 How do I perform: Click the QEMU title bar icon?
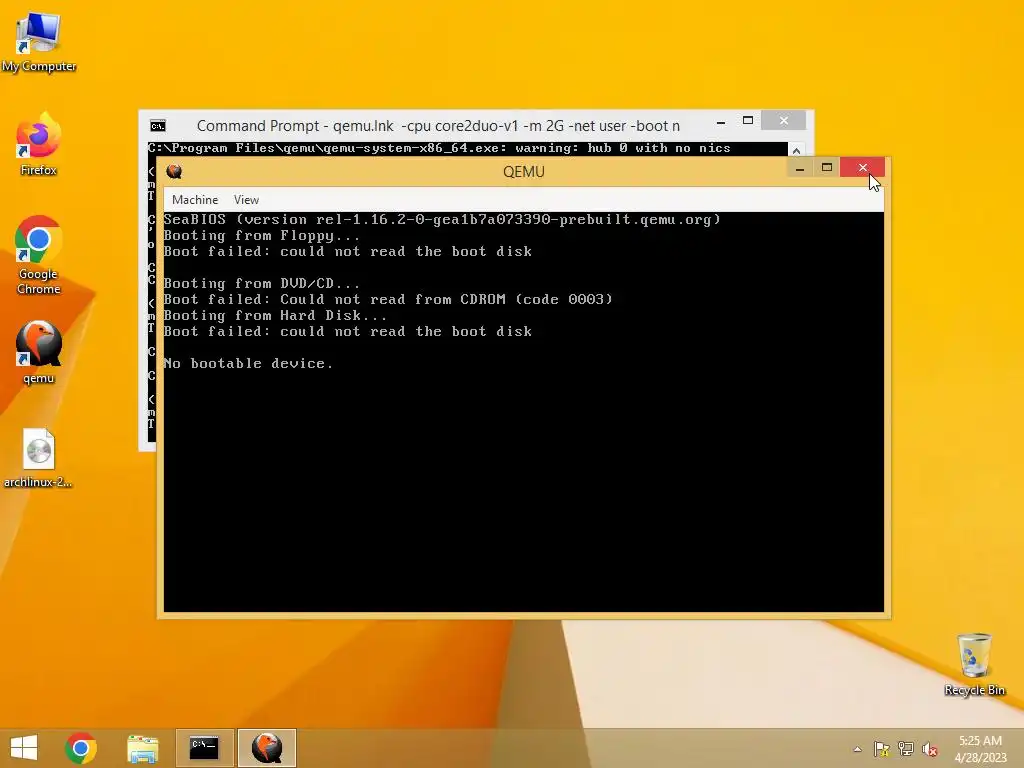tap(174, 172)
